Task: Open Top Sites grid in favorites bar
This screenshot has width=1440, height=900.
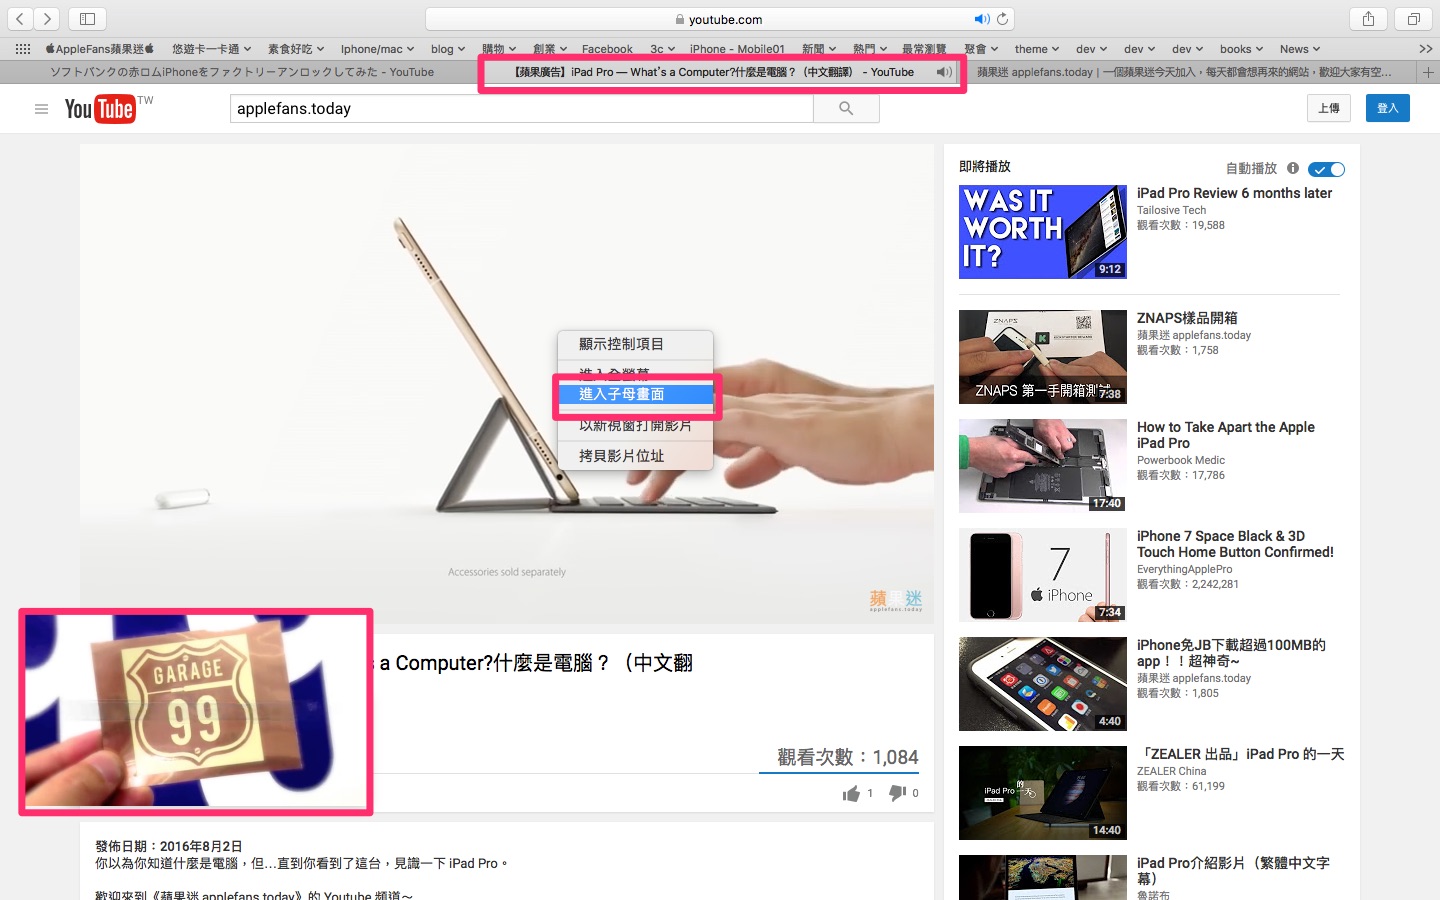Action: click(x=23, y=48)
